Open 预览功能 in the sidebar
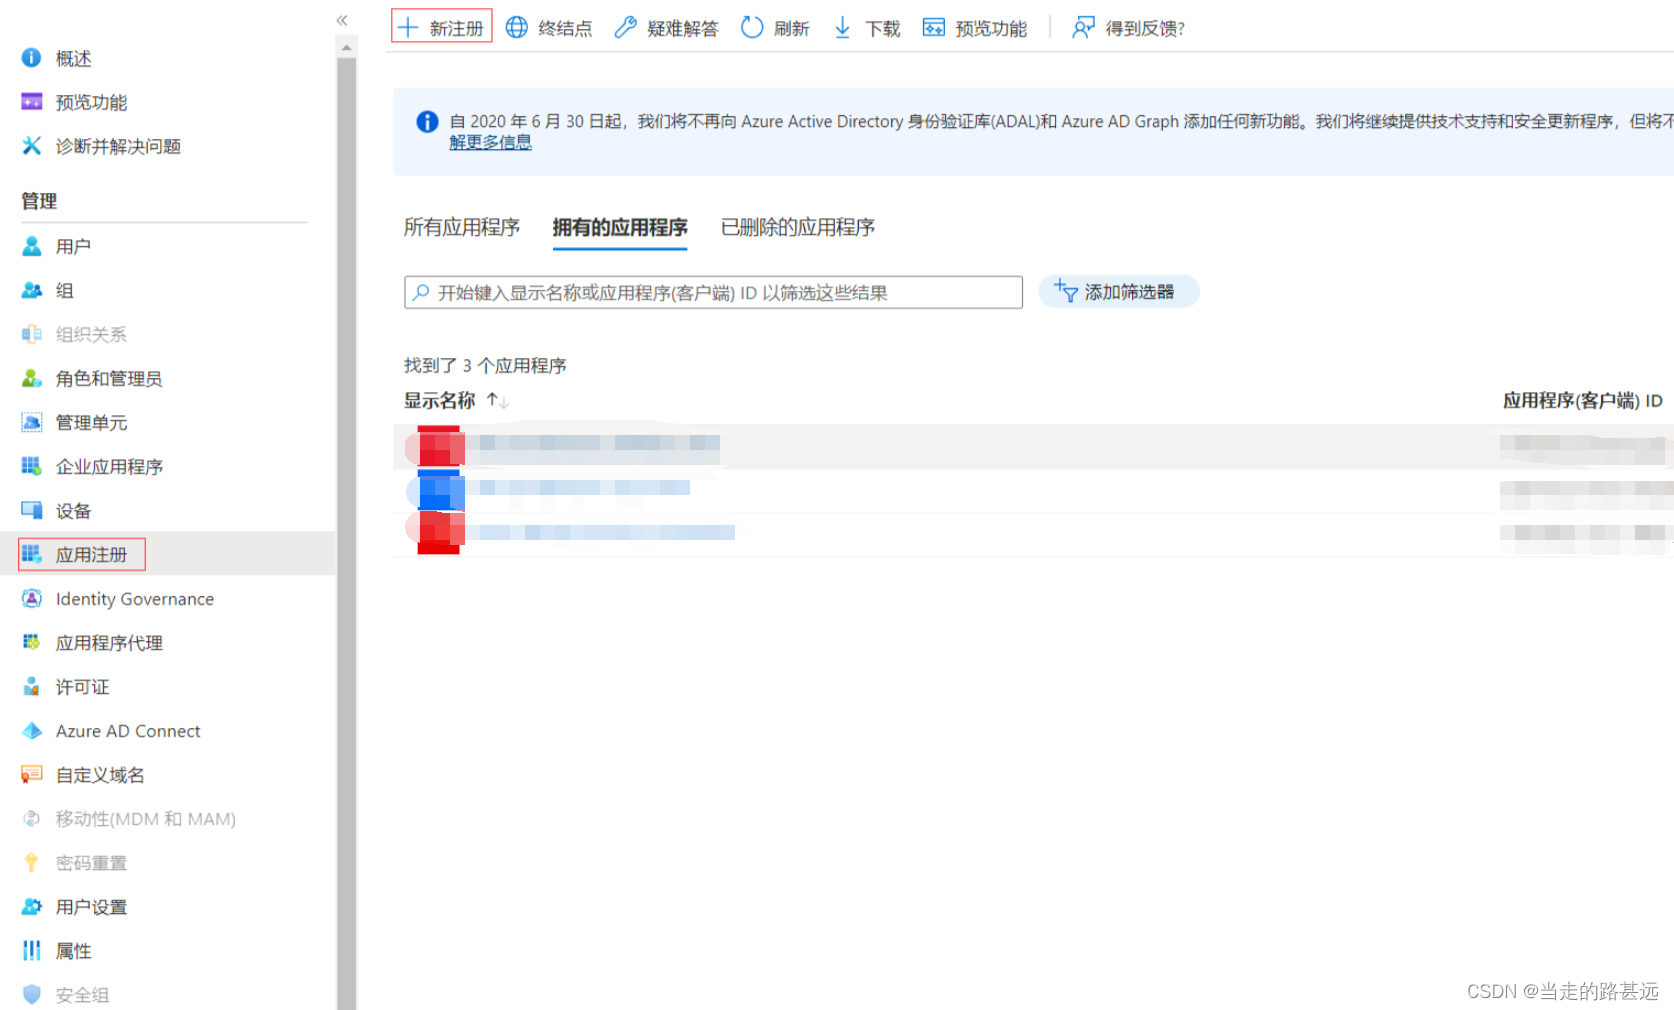Image resolution: width=1674 pixels, height=1010 pixels. (x=75, y=102)
